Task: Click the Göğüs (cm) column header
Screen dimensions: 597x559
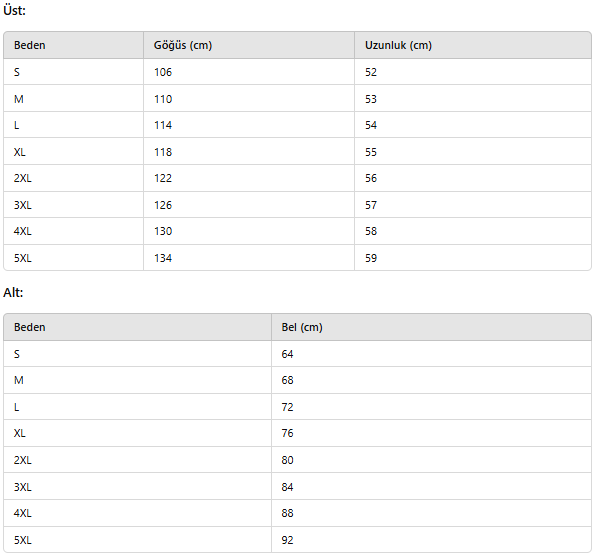Action: click(249, 45)
